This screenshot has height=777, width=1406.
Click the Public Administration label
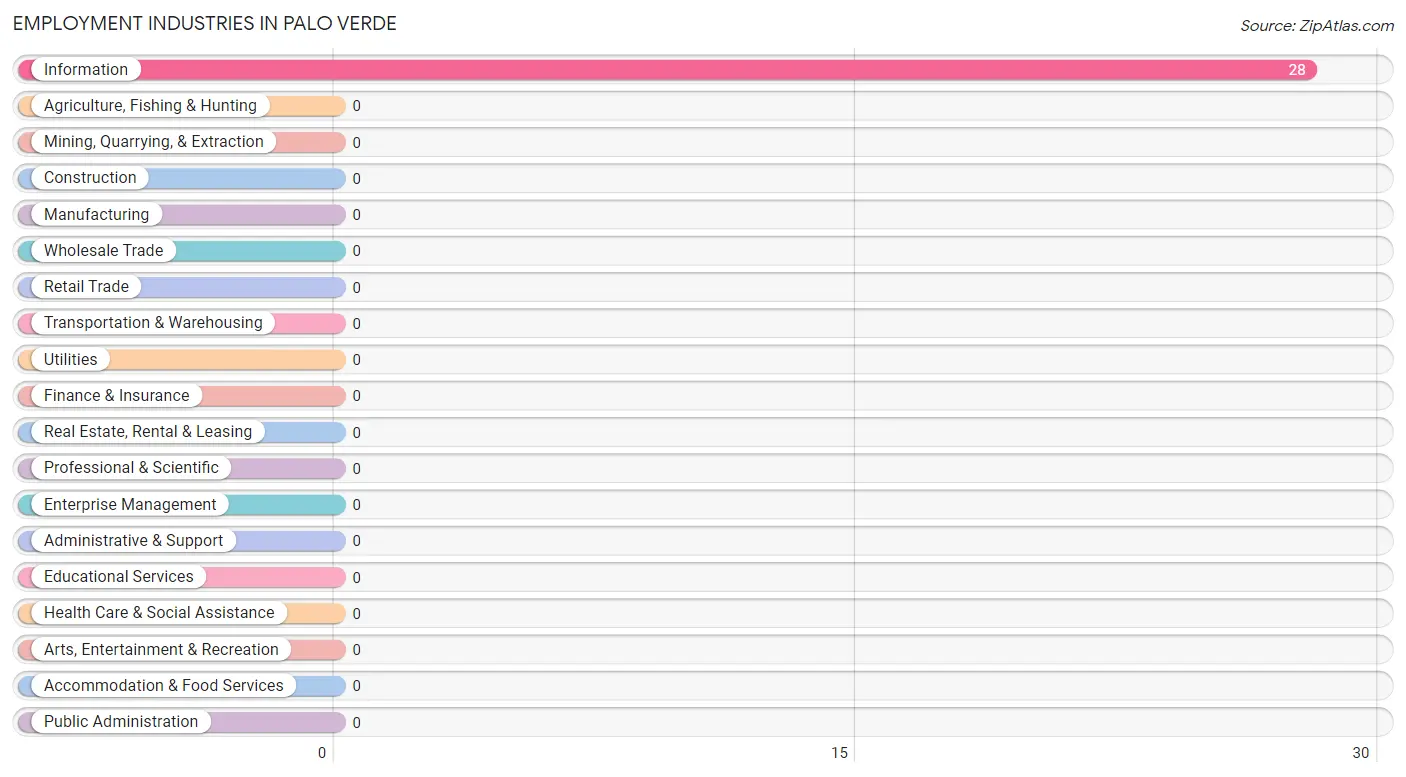[121, 722]
